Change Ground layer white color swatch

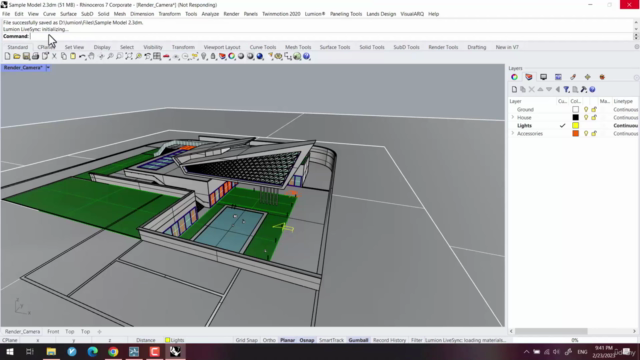point(576,109)
